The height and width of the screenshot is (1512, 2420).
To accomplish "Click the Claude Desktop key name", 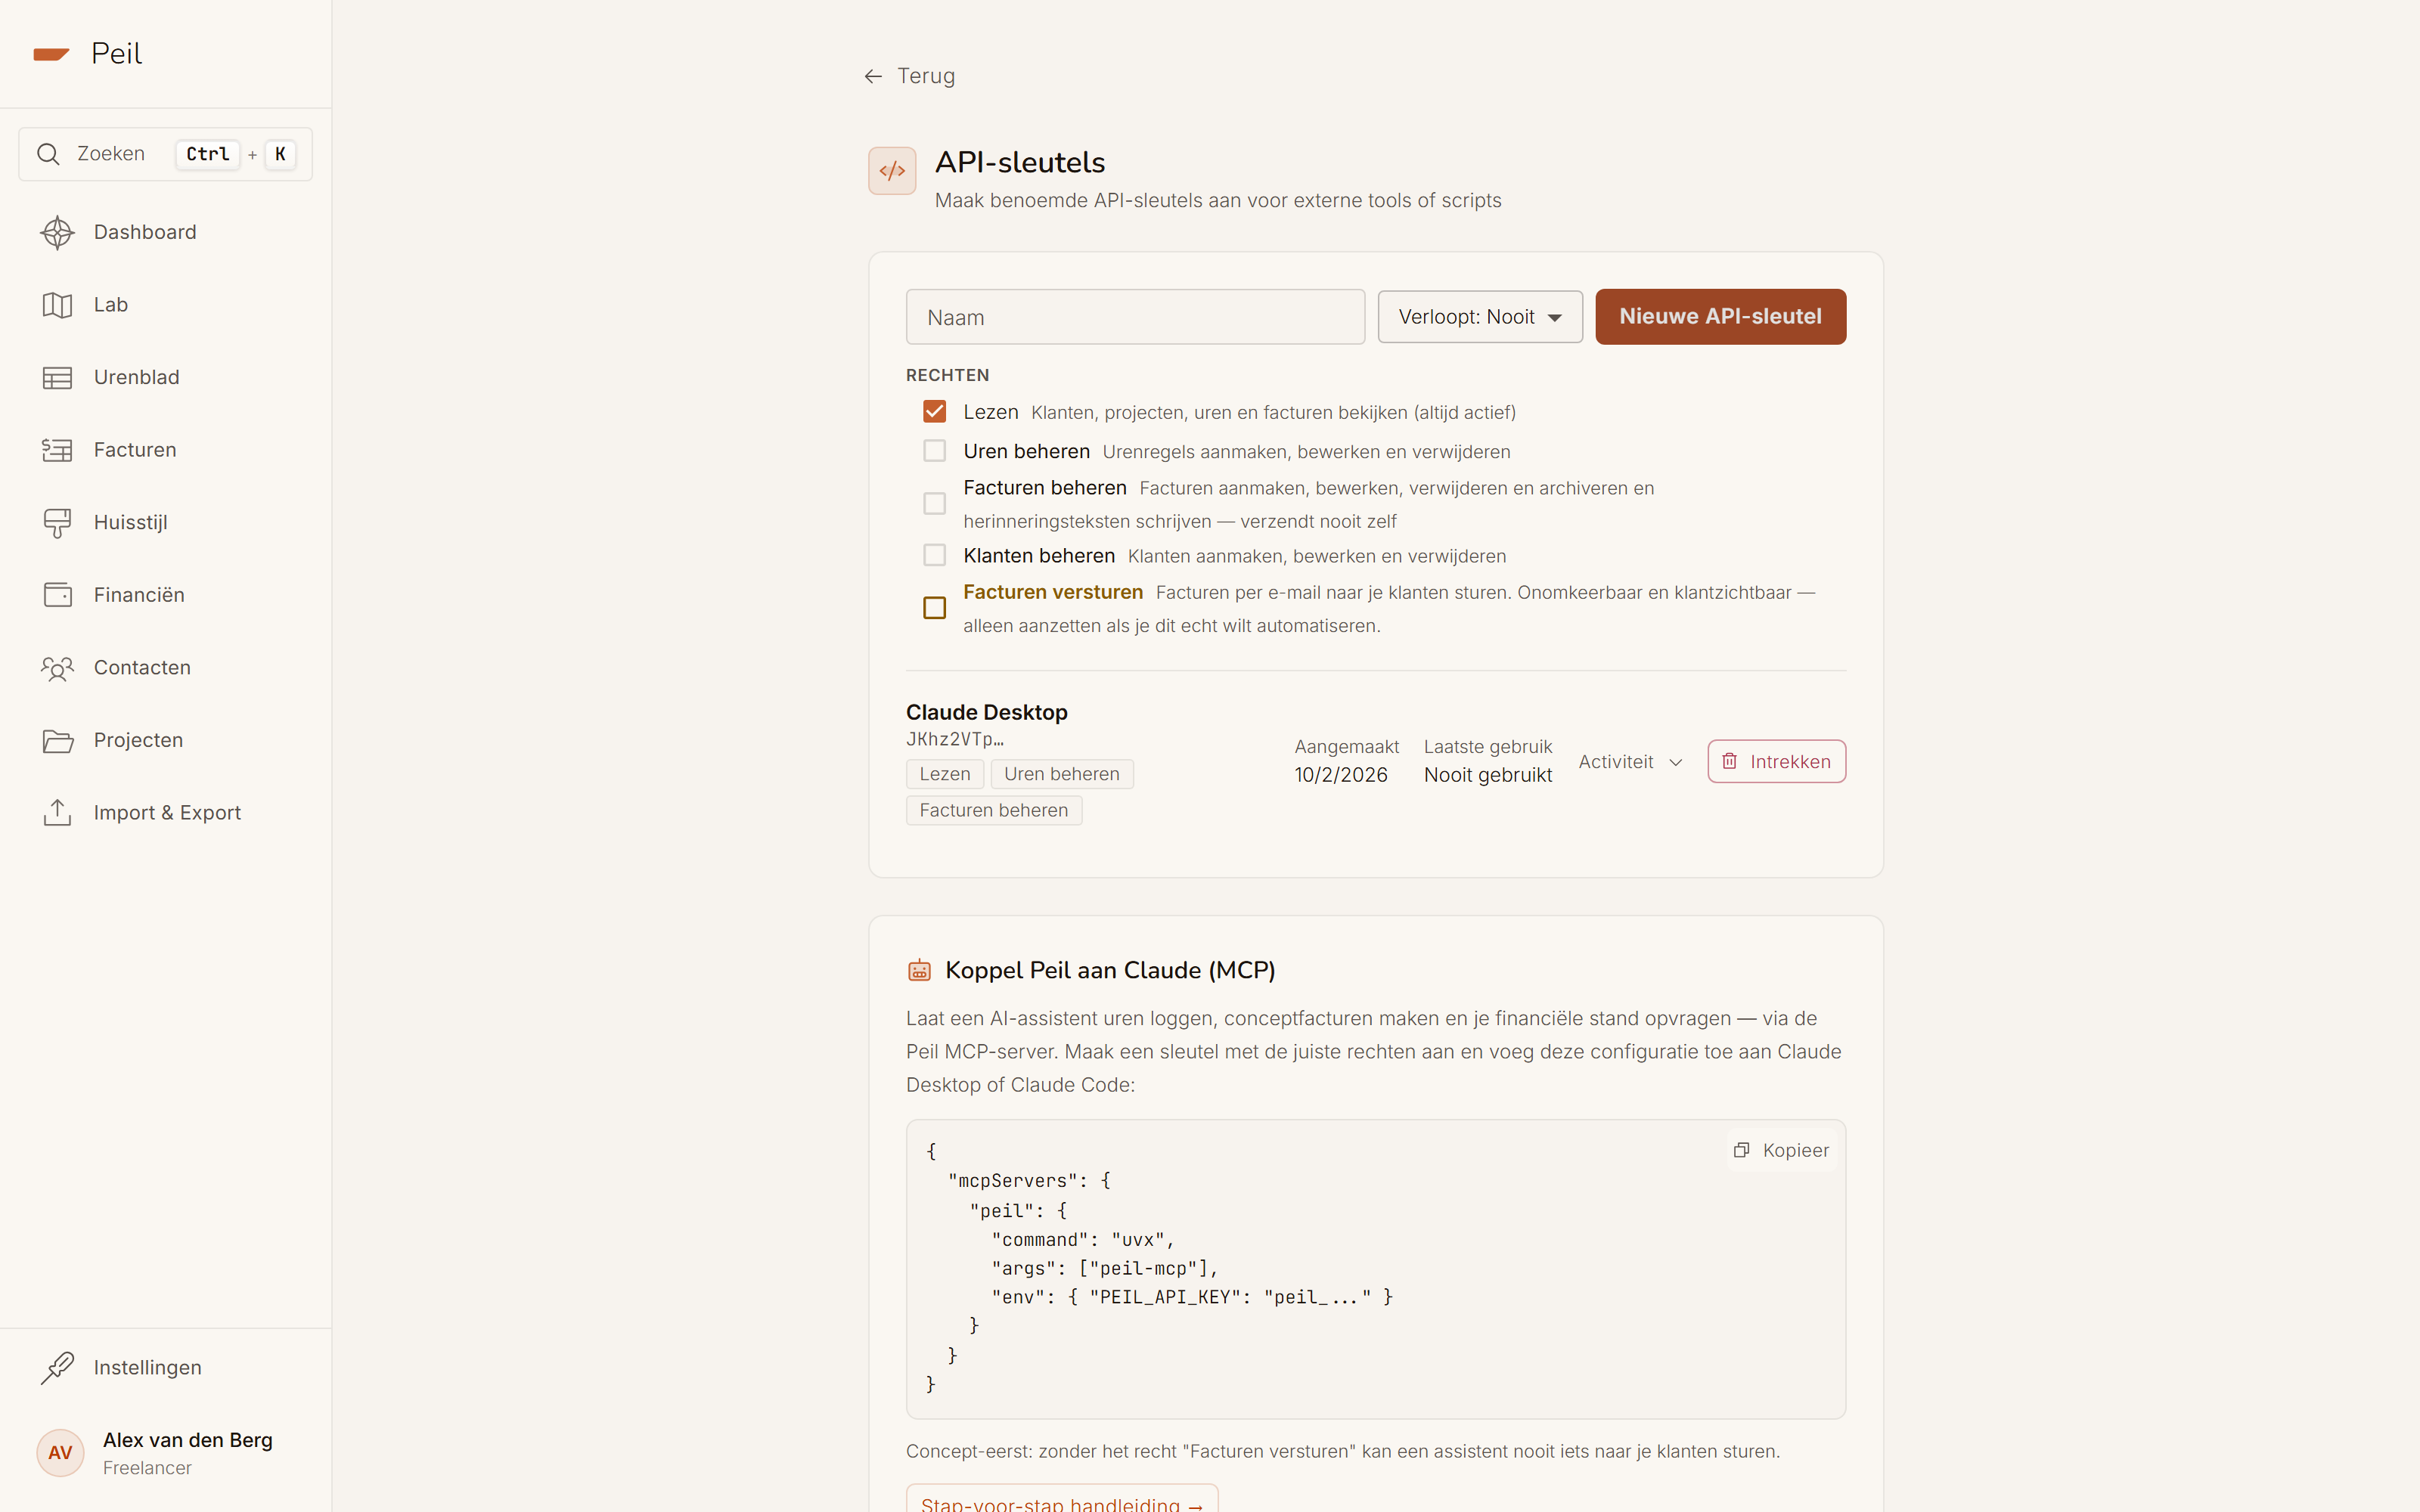I will tap(987, 712).
